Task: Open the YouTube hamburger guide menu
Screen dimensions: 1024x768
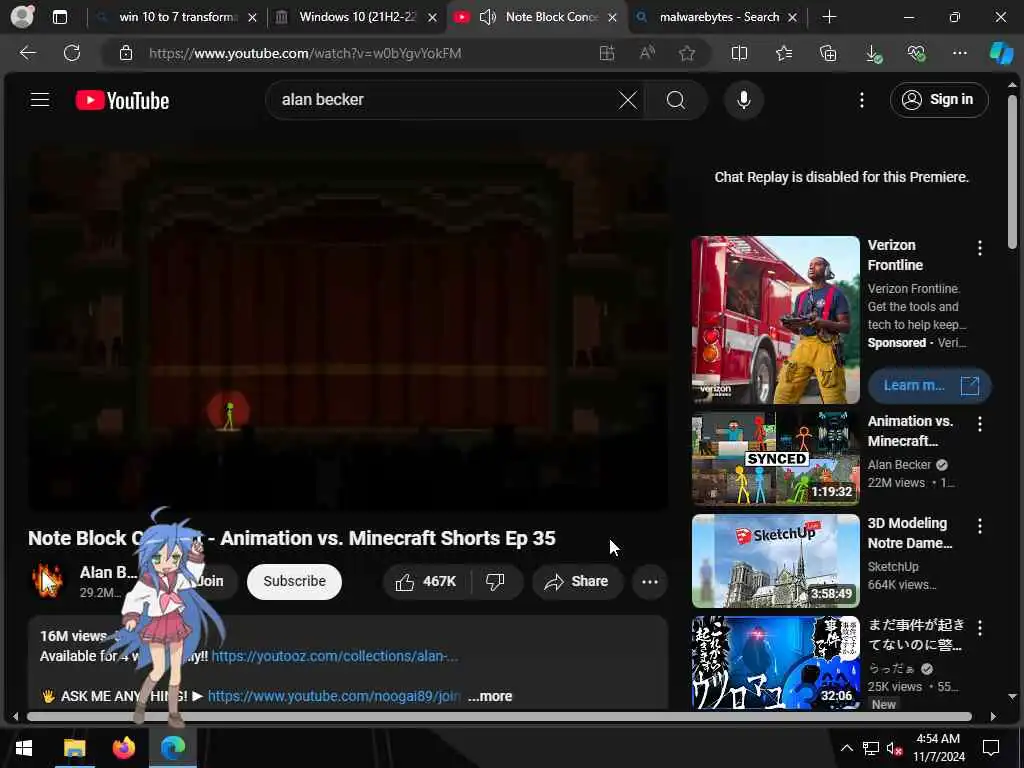Action: pyautogui.click(x=40, y=99)
